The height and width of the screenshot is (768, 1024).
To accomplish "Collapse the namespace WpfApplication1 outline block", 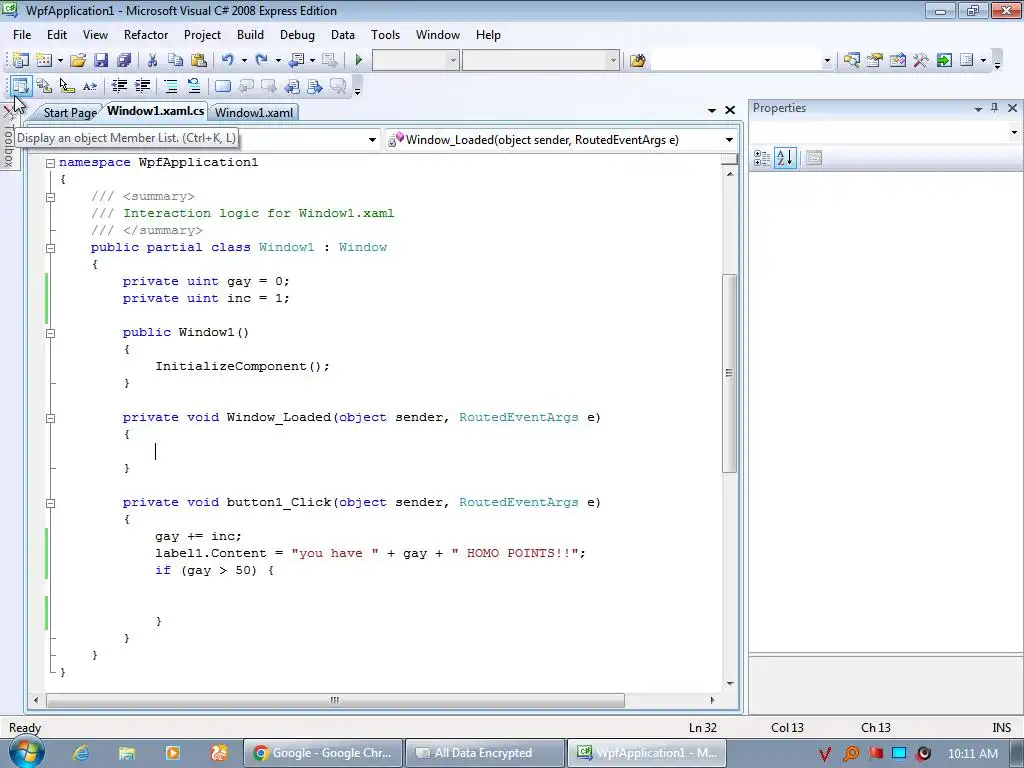I will point(50,163).
